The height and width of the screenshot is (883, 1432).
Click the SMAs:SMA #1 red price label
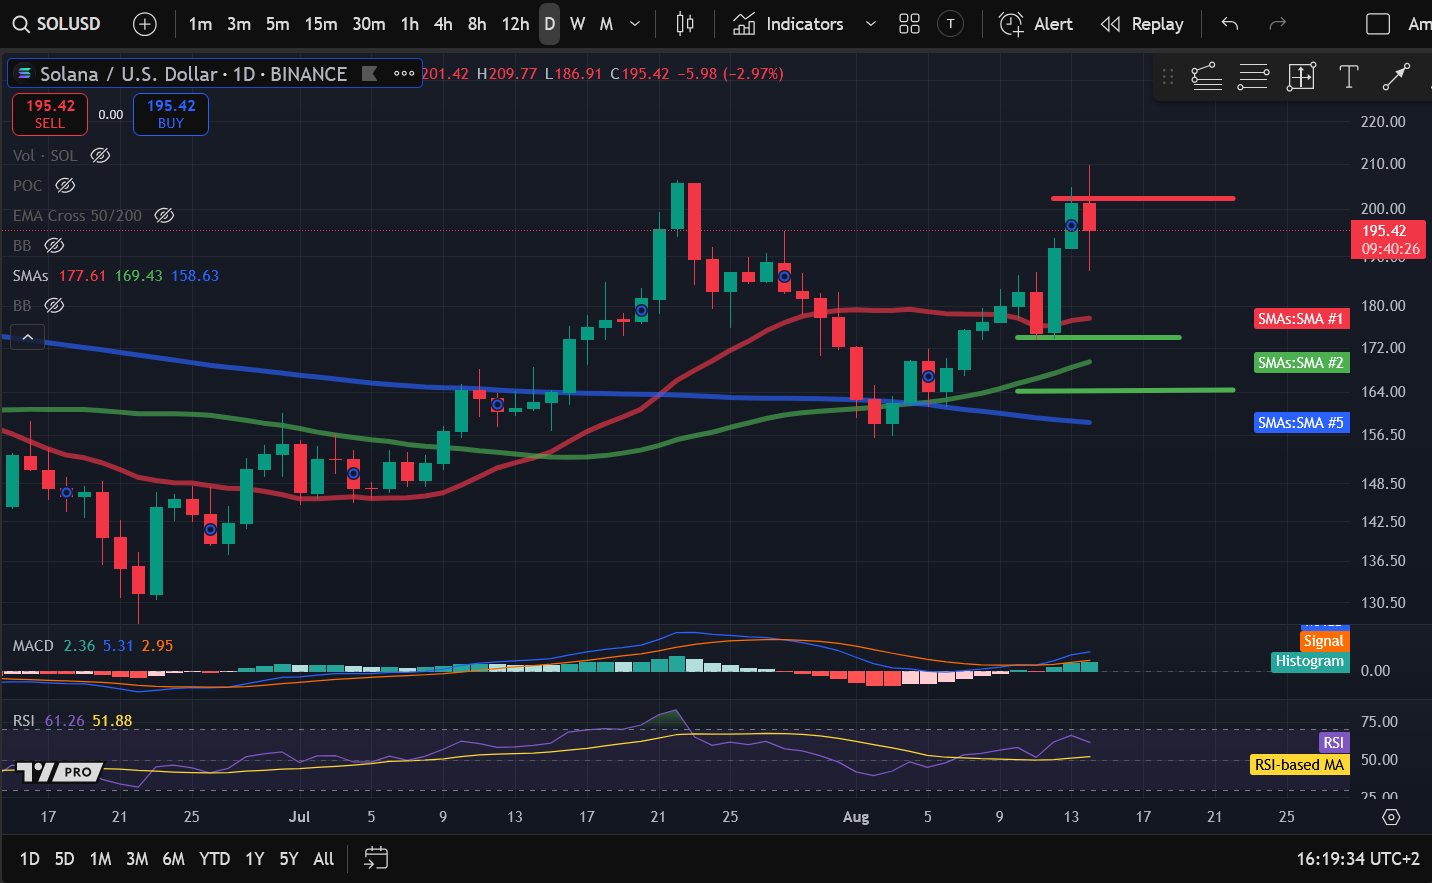pos(1301,319)
